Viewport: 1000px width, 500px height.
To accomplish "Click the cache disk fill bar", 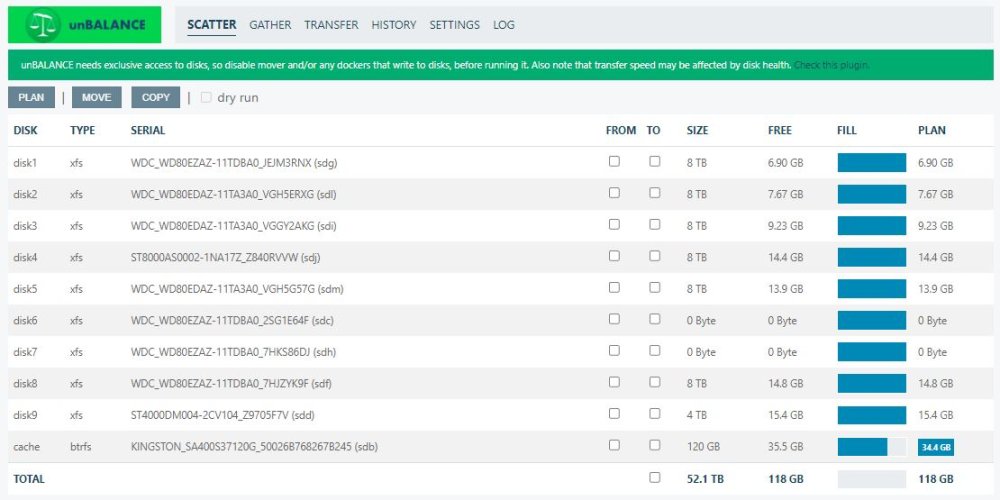I will pos(872,447).
